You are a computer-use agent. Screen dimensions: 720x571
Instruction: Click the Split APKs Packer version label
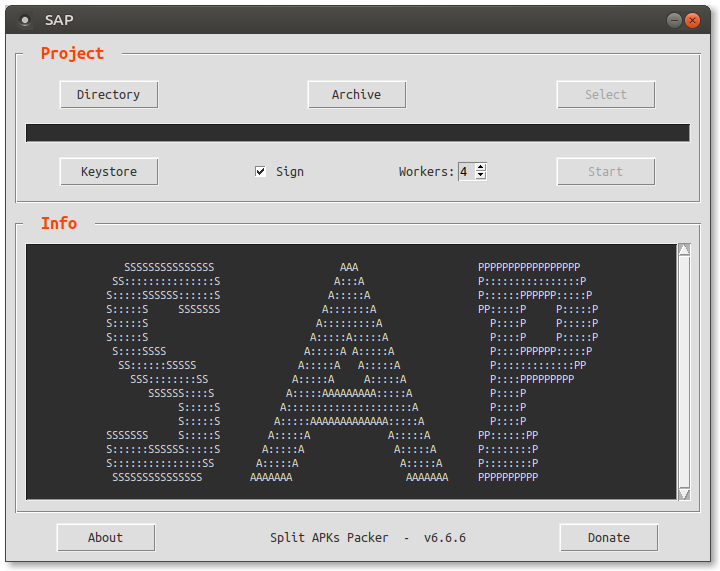tap(368, 537)
